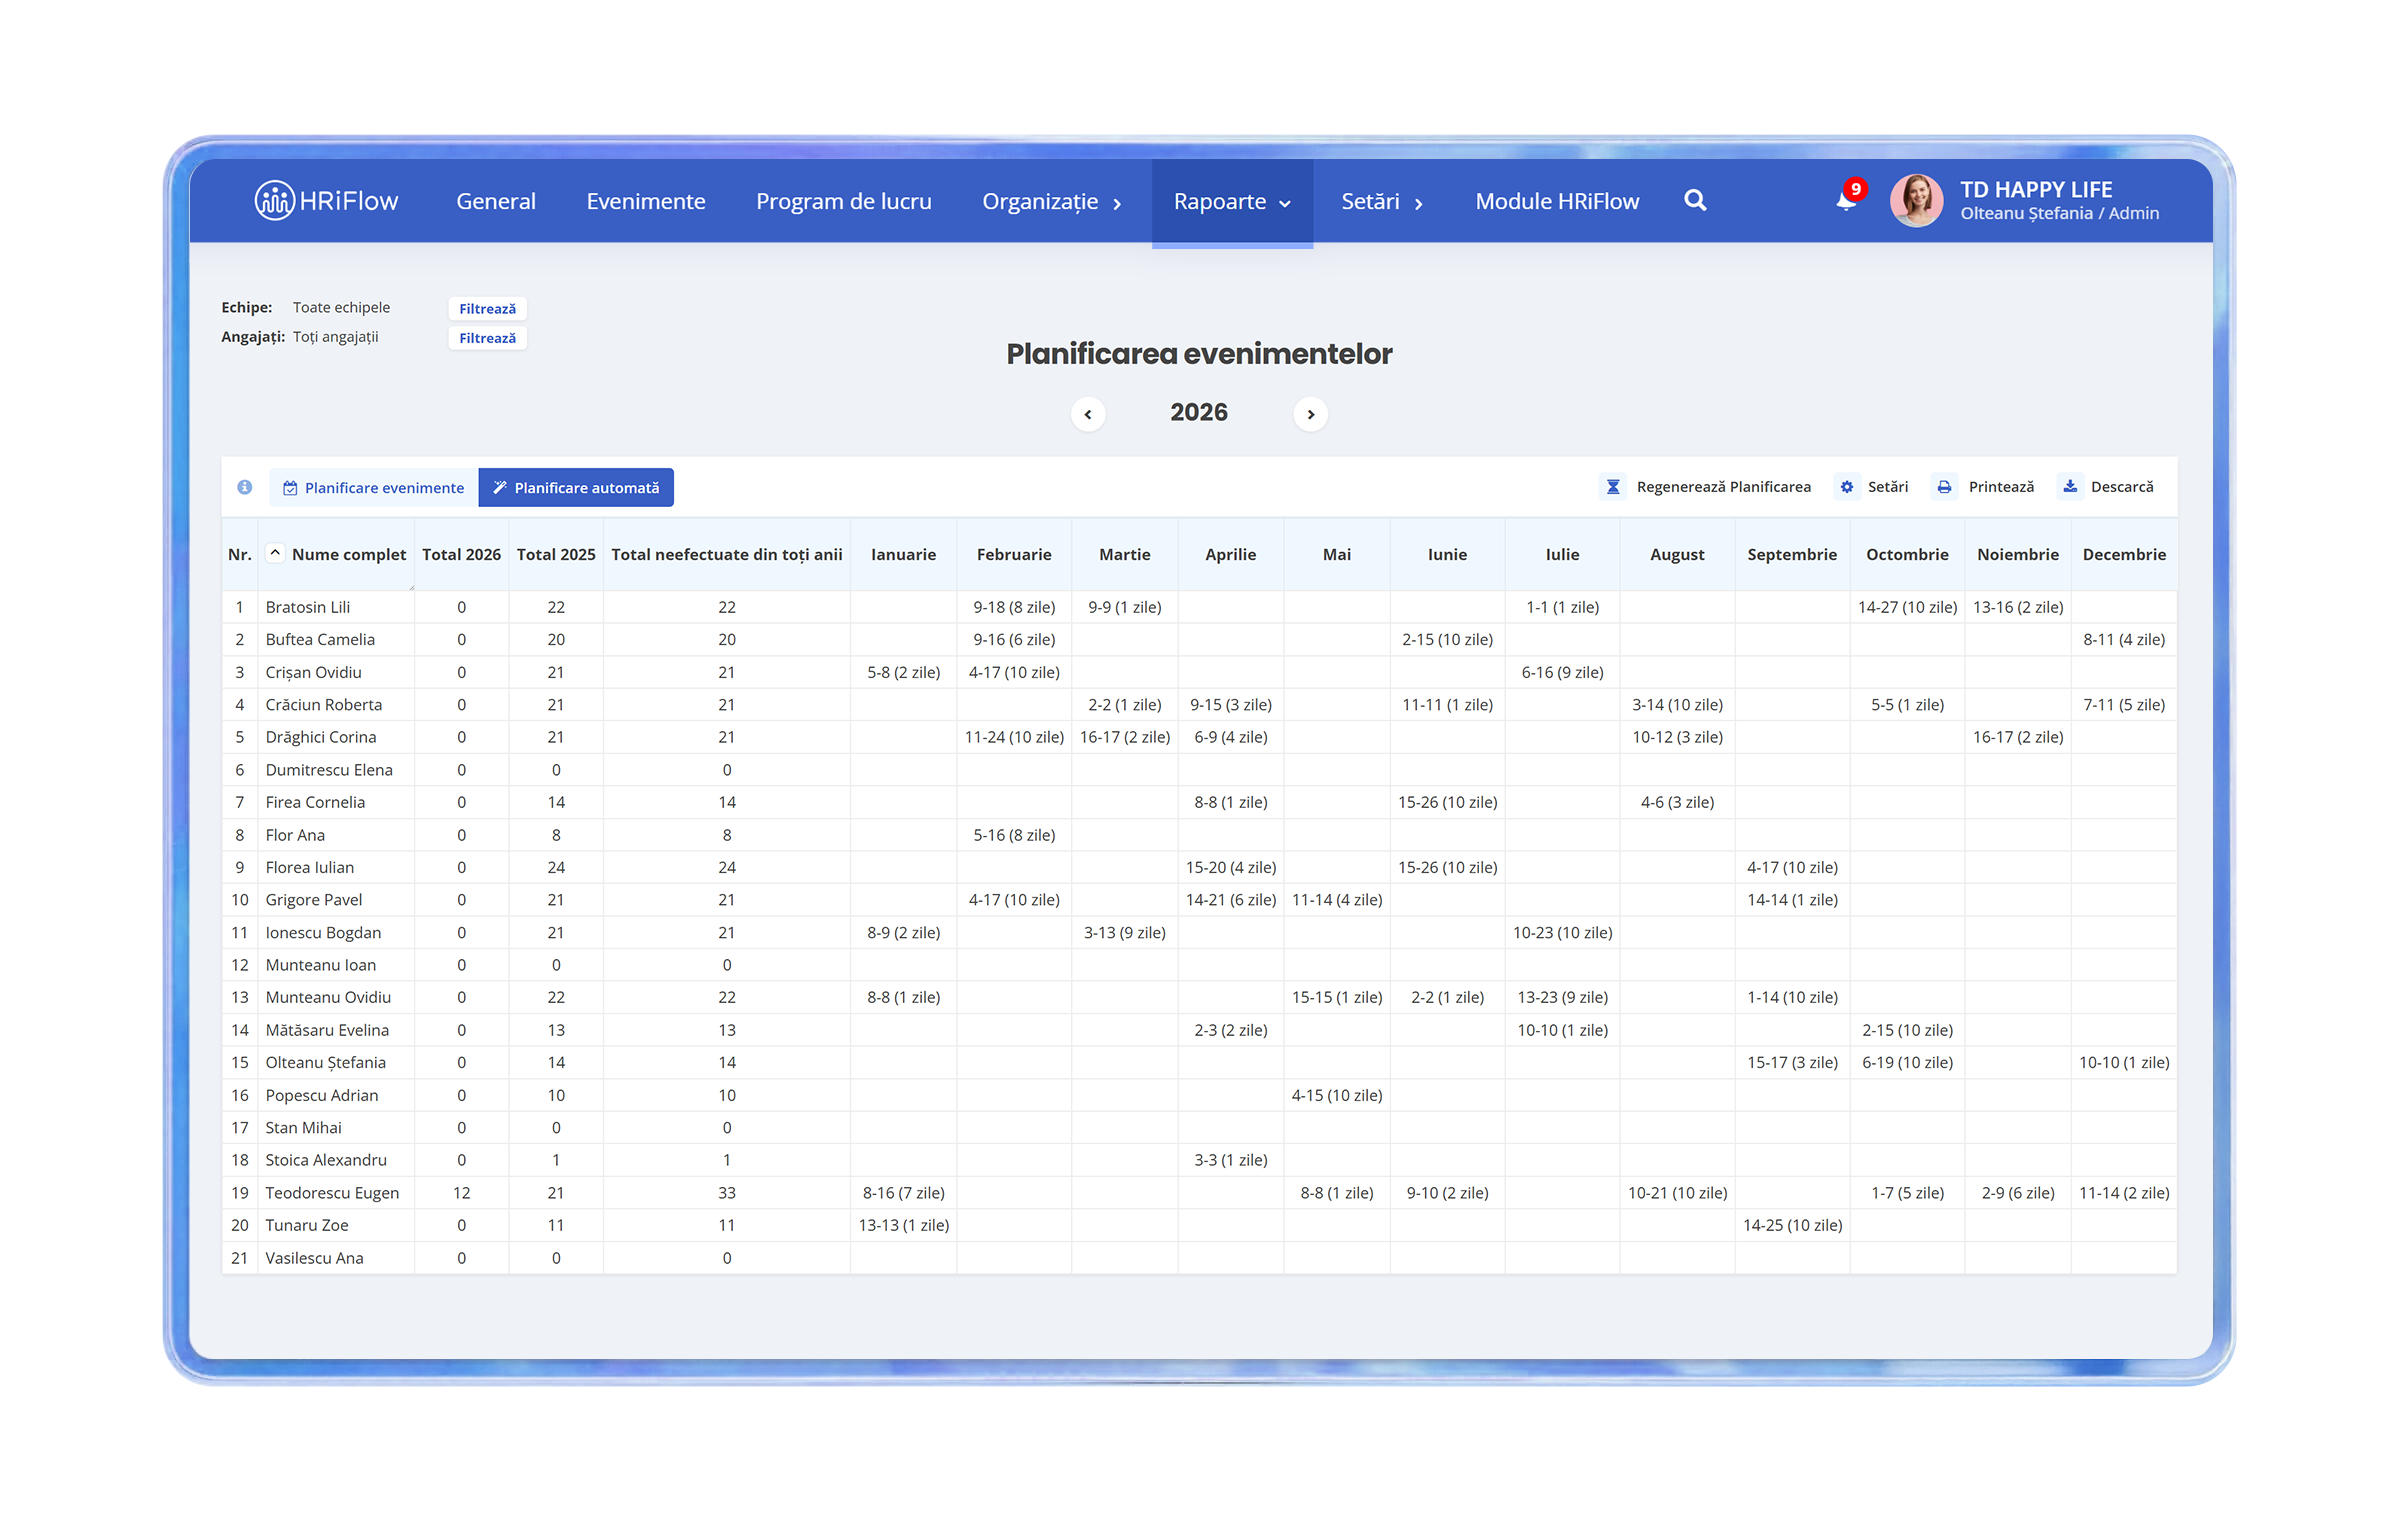This screenshot has height=1520, width=2400.
Task: Click the Descarcă label
Action: tap(2122, 487)
